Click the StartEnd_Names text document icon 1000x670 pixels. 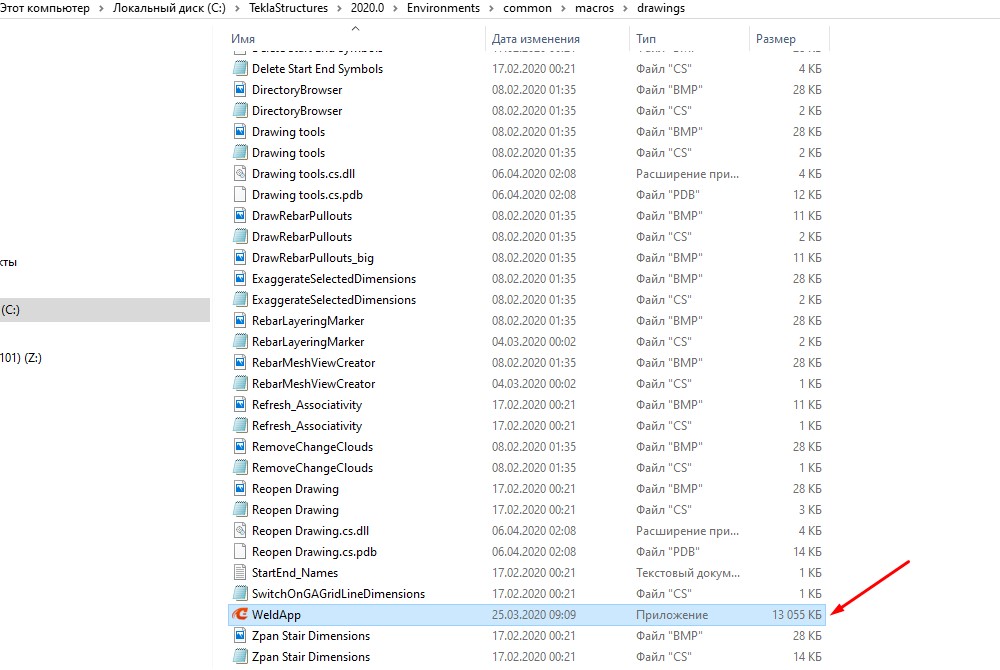click(239, 573)
